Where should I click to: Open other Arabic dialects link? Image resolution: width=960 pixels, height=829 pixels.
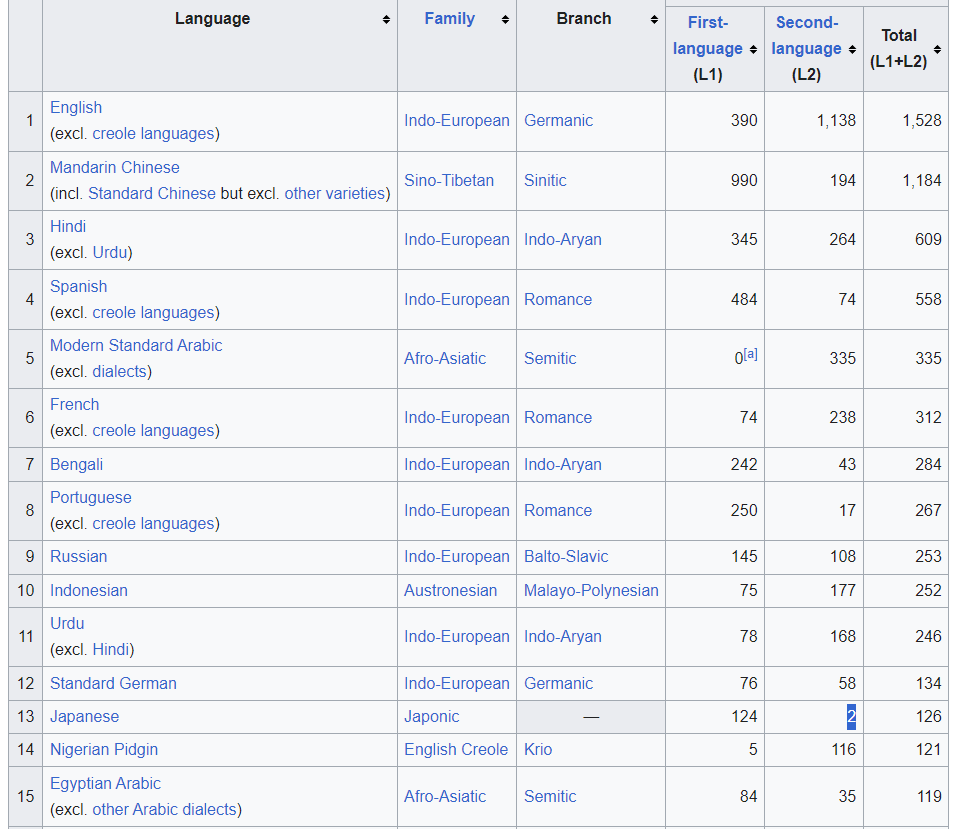coord(164,809)
